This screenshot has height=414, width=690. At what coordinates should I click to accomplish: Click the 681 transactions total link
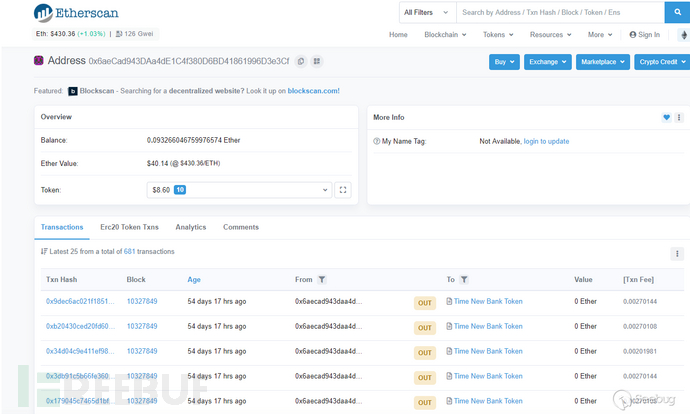[x=129, y=252]
